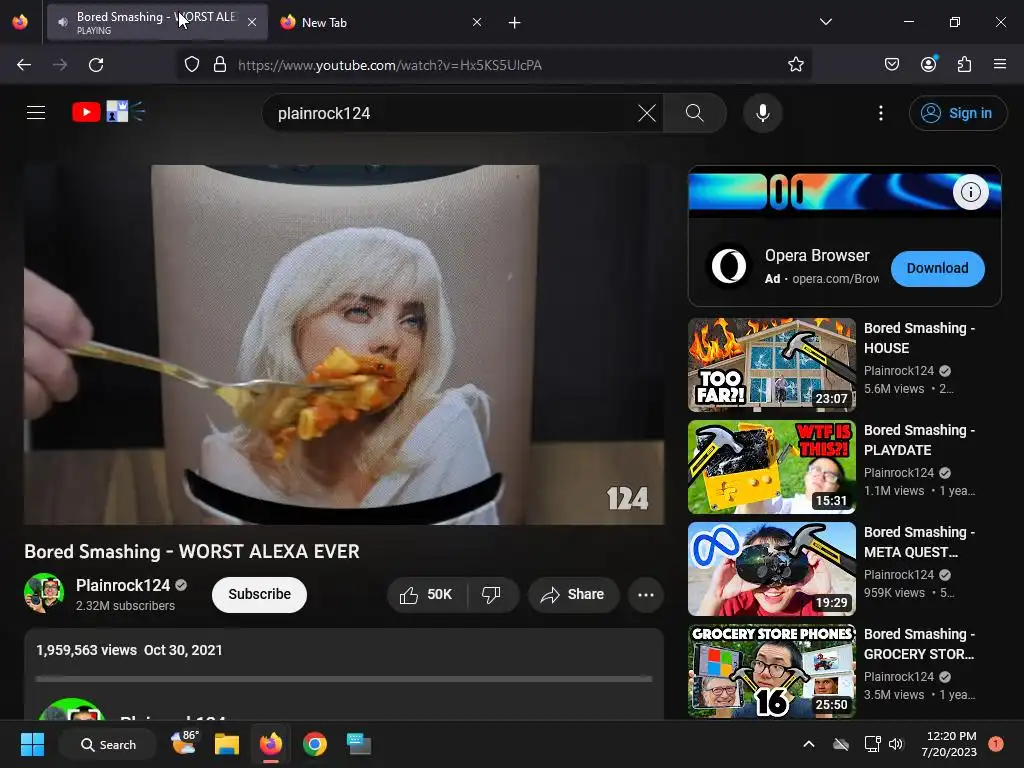Like the video with 50K likes
1024x768 pixels.
click(428, 595)
